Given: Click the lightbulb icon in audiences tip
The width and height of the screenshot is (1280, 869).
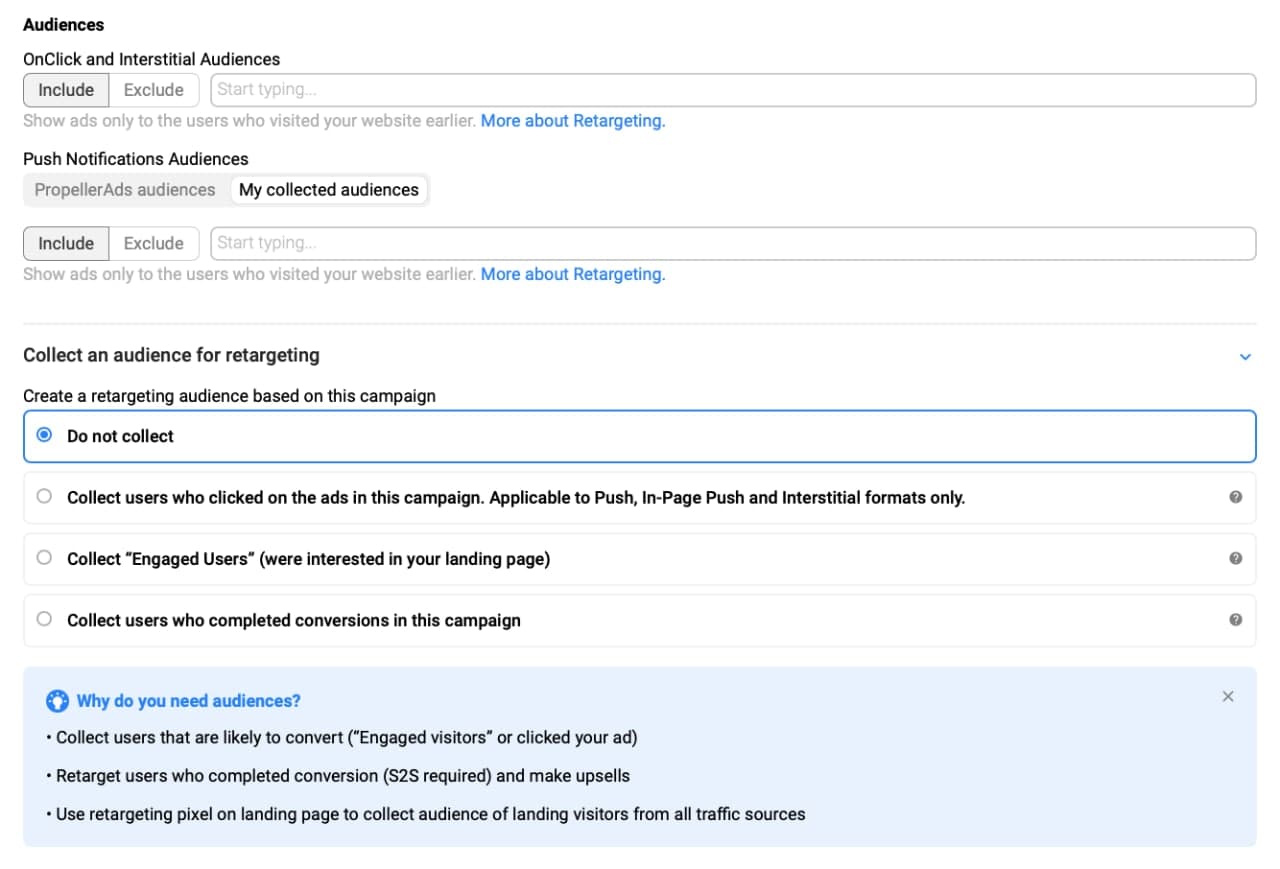Looking at the screenshot, I should coord(58,701).
